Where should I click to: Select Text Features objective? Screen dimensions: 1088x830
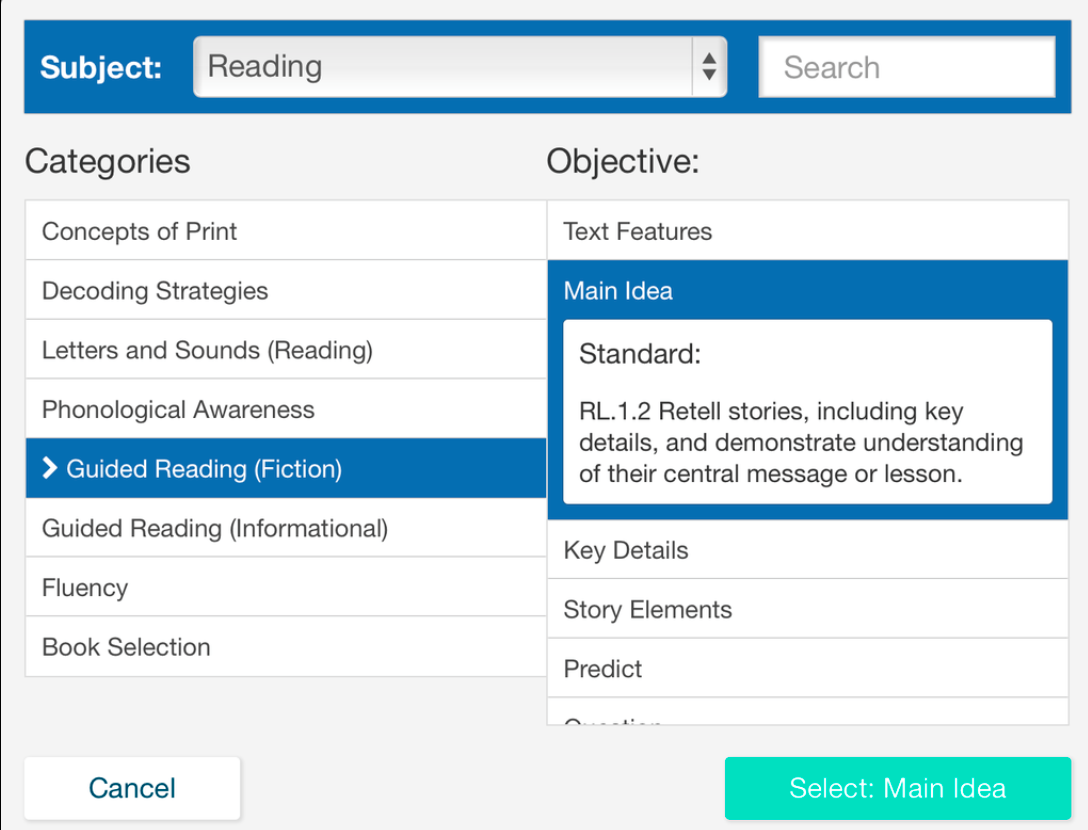pyautogui.click(x=807, y=231)
